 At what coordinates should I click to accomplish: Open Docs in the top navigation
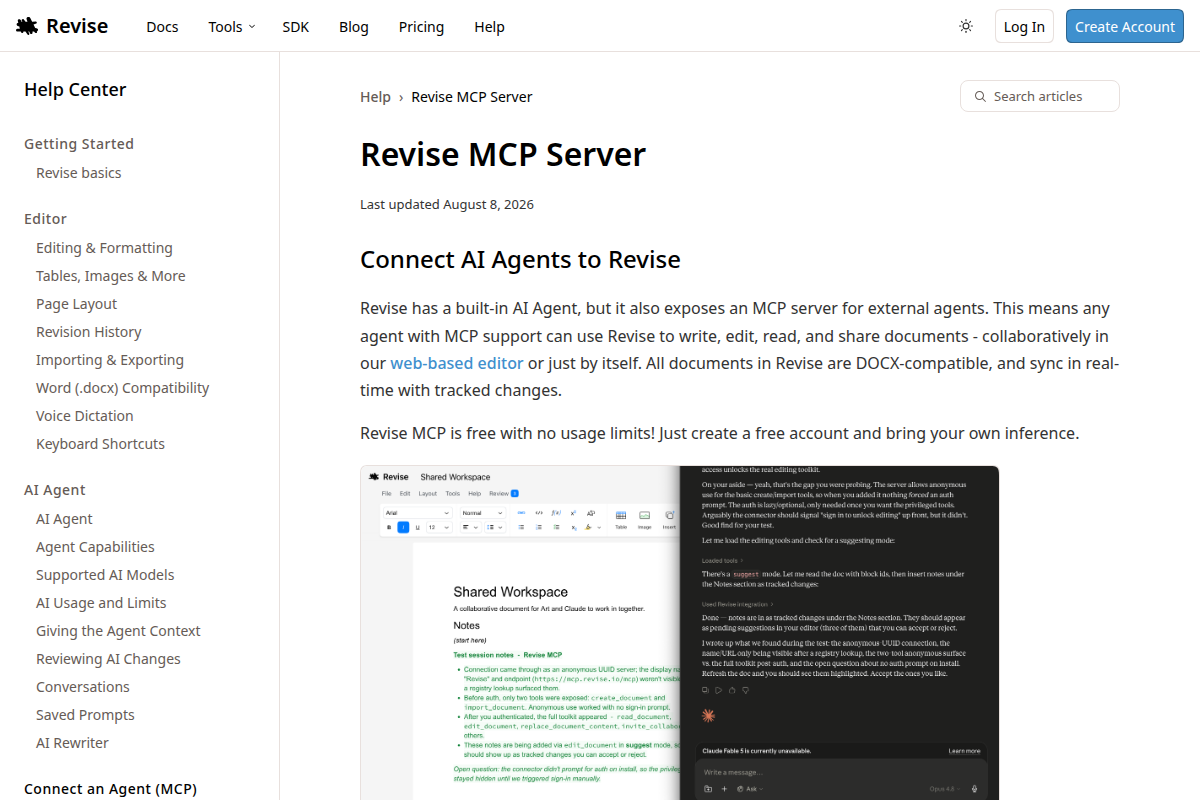click(162, 27)
